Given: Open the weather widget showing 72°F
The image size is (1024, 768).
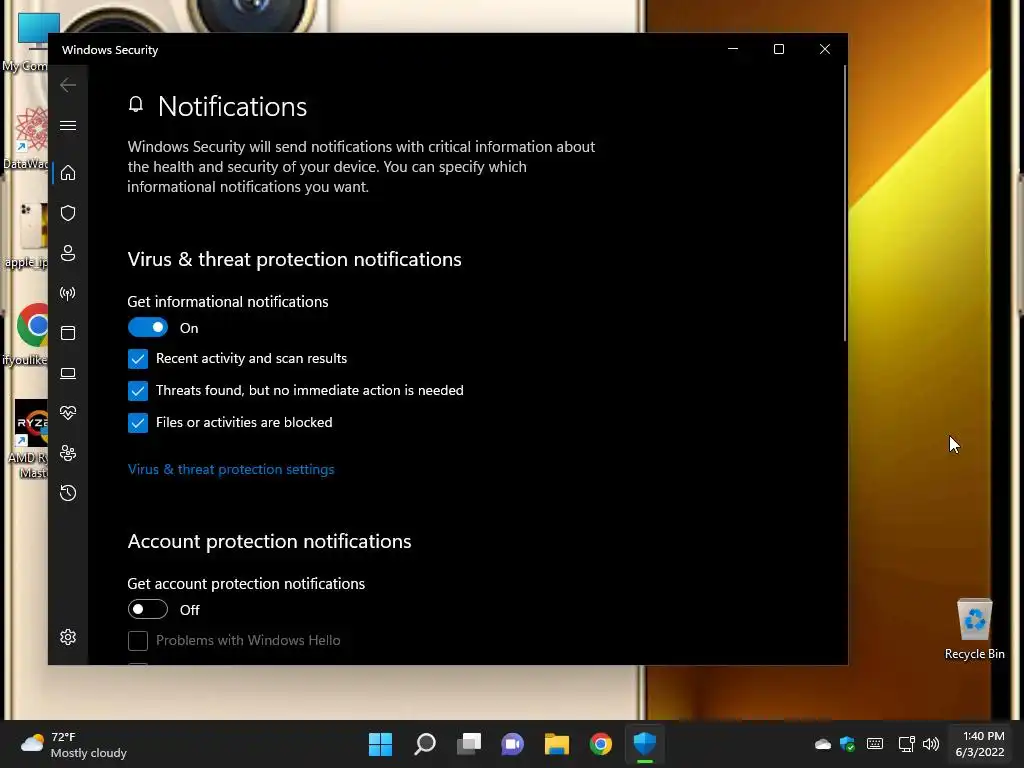Looking at the screenshot, I should pyautogui.click(x=73, y=744).
